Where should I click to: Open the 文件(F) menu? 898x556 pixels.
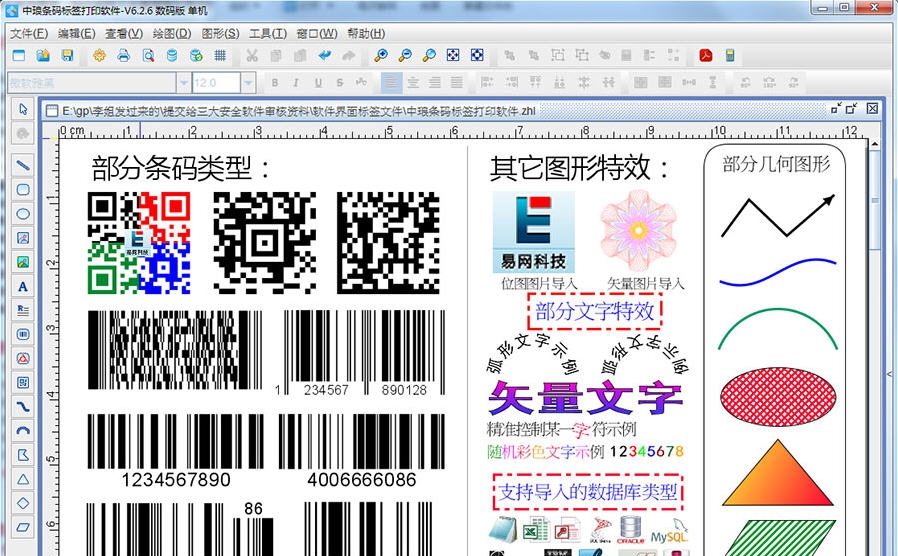(x=29, y=33)
